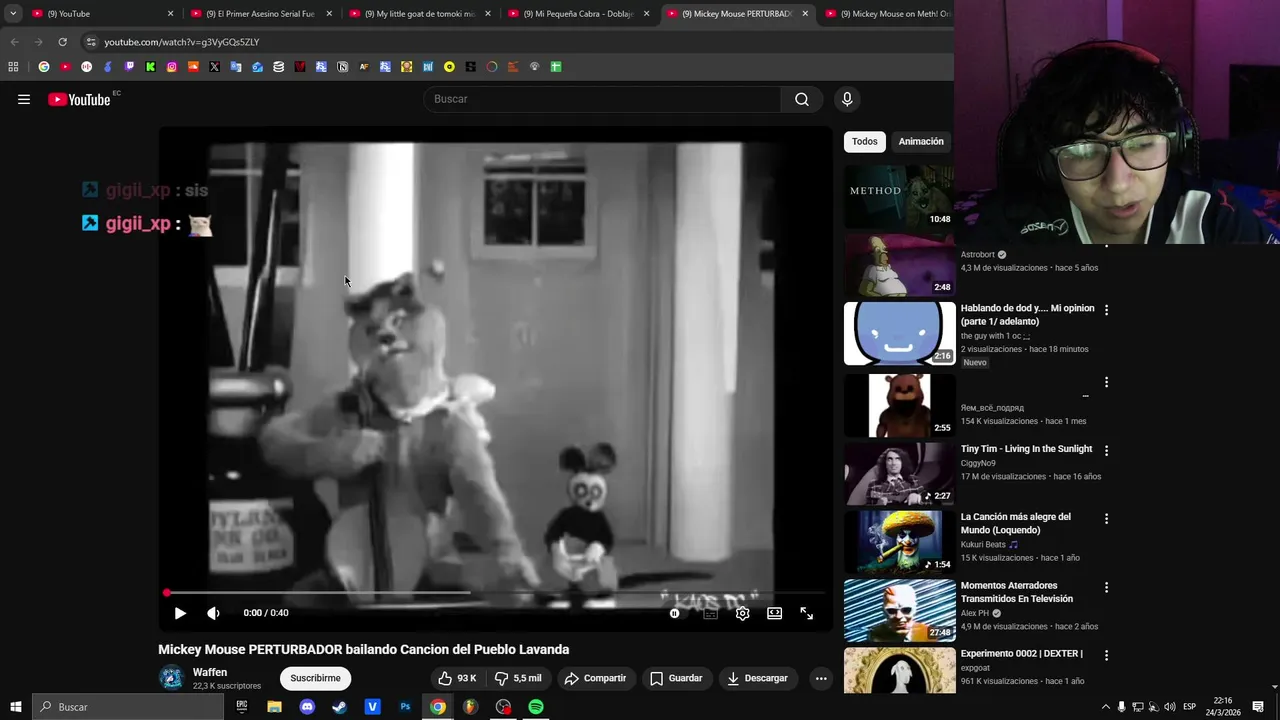The width and height of the screenshot is (1280, 720).
Task: Open the Notion bookmark
Action: (x=342, y=67)
